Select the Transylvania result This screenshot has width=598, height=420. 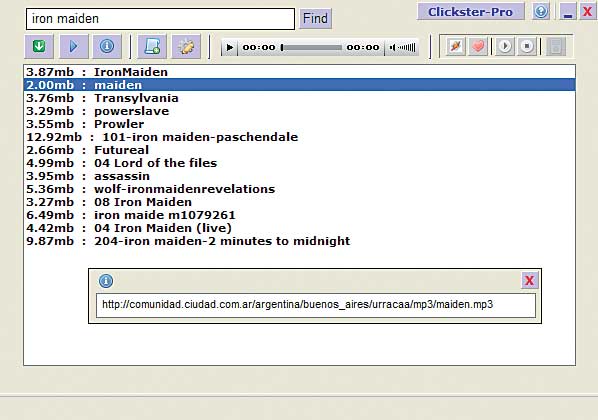click(x=299, y=98)
